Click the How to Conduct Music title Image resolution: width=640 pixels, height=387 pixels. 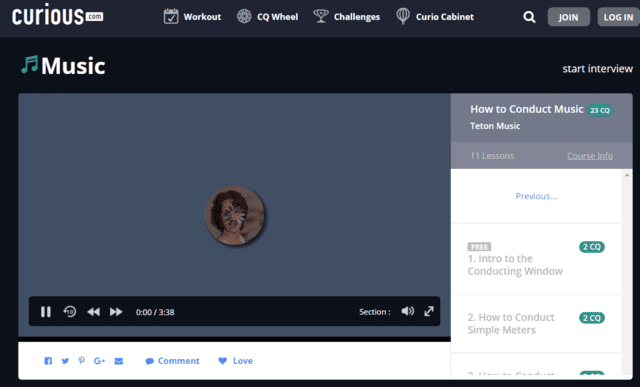(527, 109)
